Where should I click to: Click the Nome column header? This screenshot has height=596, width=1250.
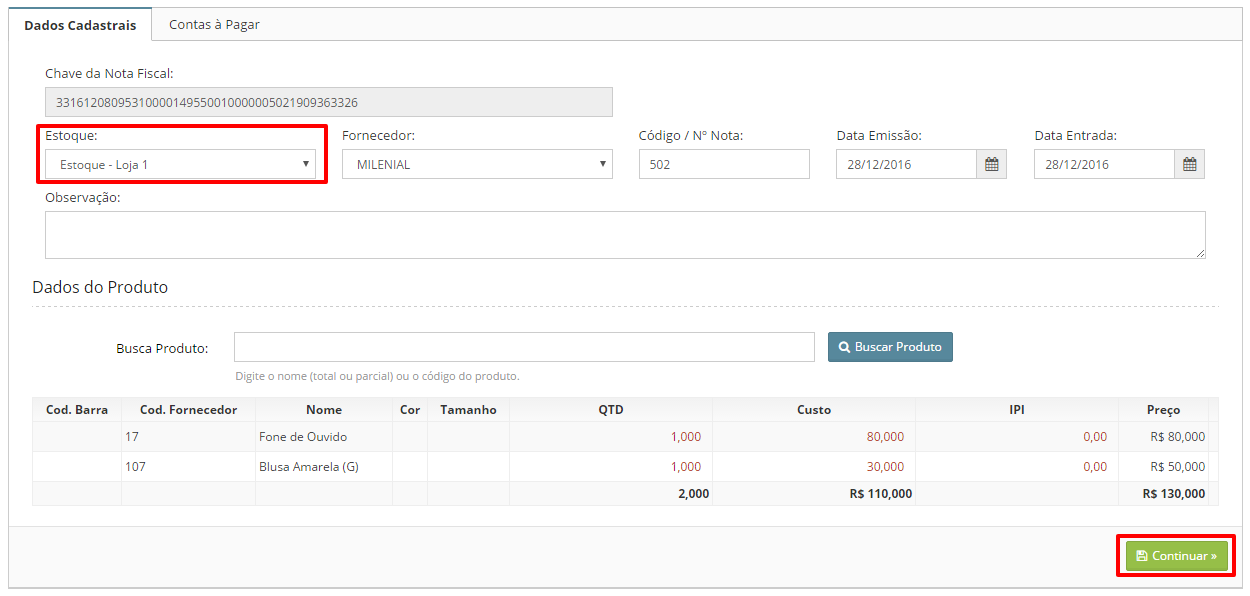324,410
